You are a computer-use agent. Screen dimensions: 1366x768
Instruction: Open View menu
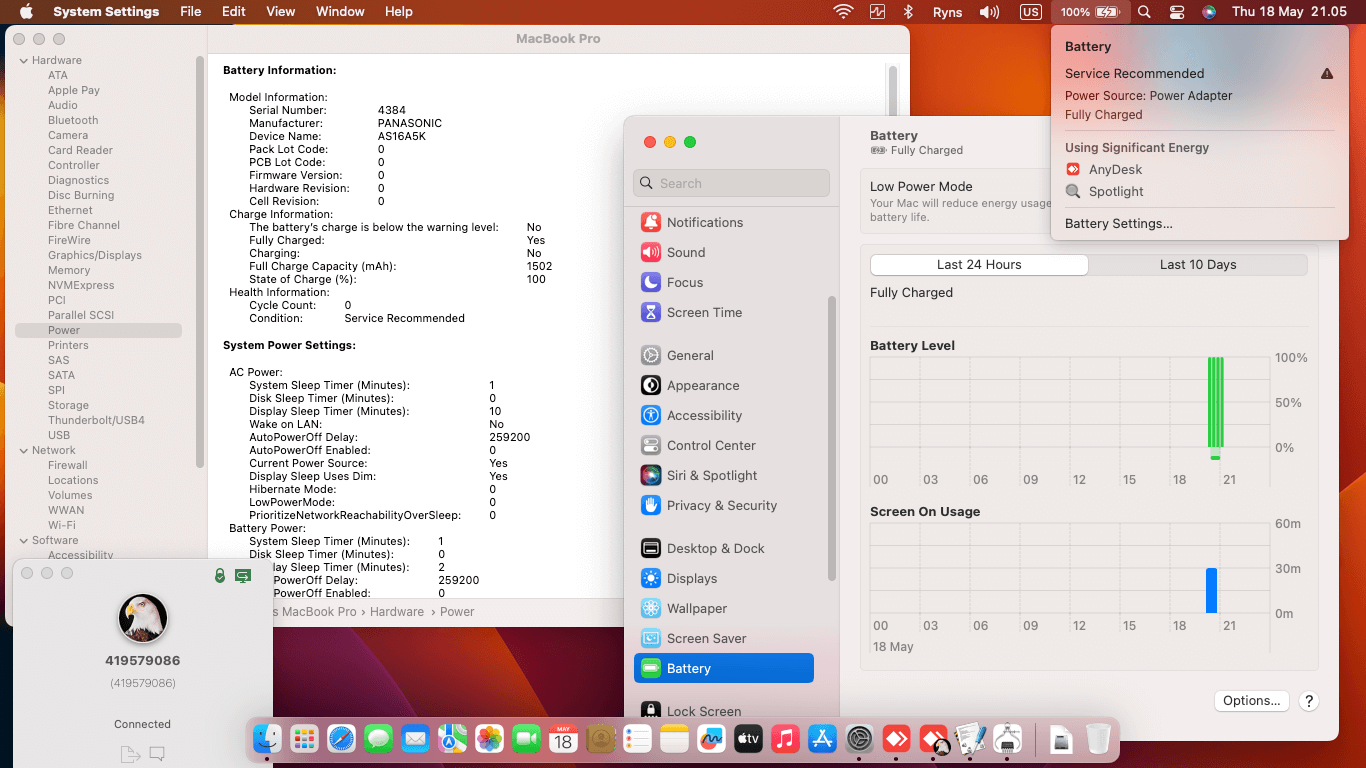click(281, 12)
